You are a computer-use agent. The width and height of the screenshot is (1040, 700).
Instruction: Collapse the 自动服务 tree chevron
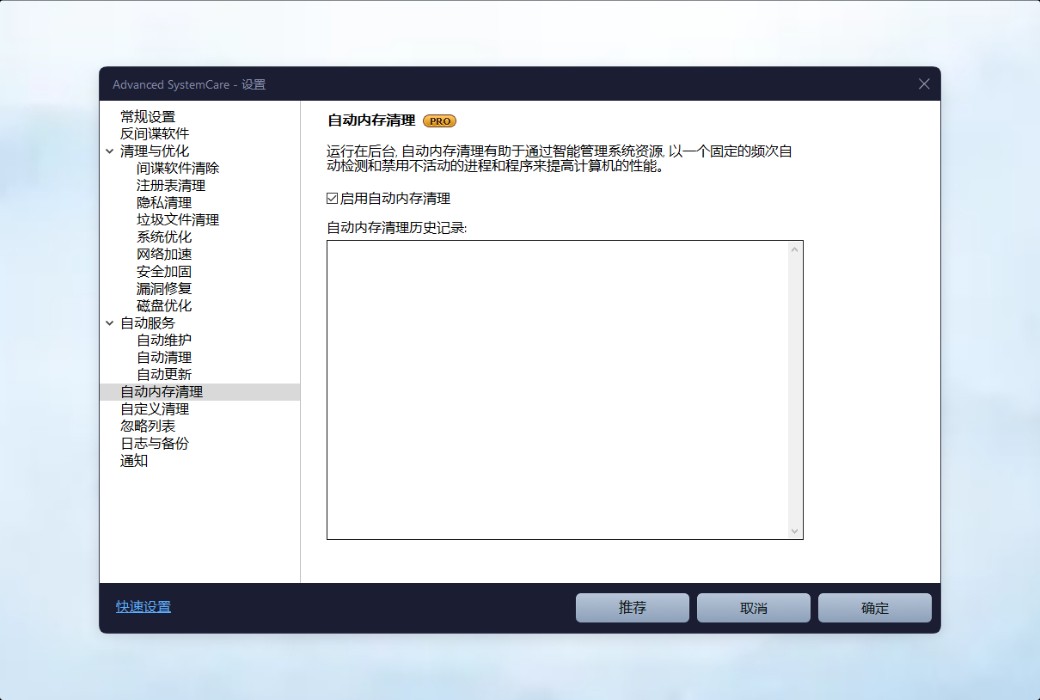(109, 323)
